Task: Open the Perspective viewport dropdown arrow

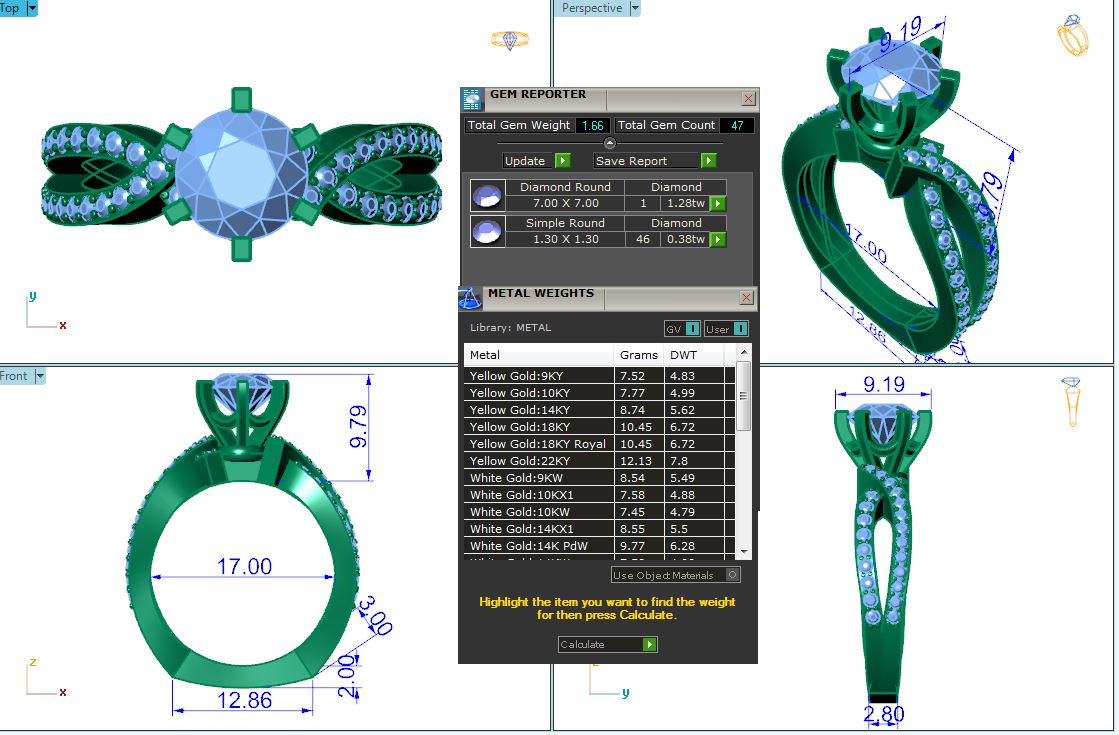Action: click(x=634, y=8)
